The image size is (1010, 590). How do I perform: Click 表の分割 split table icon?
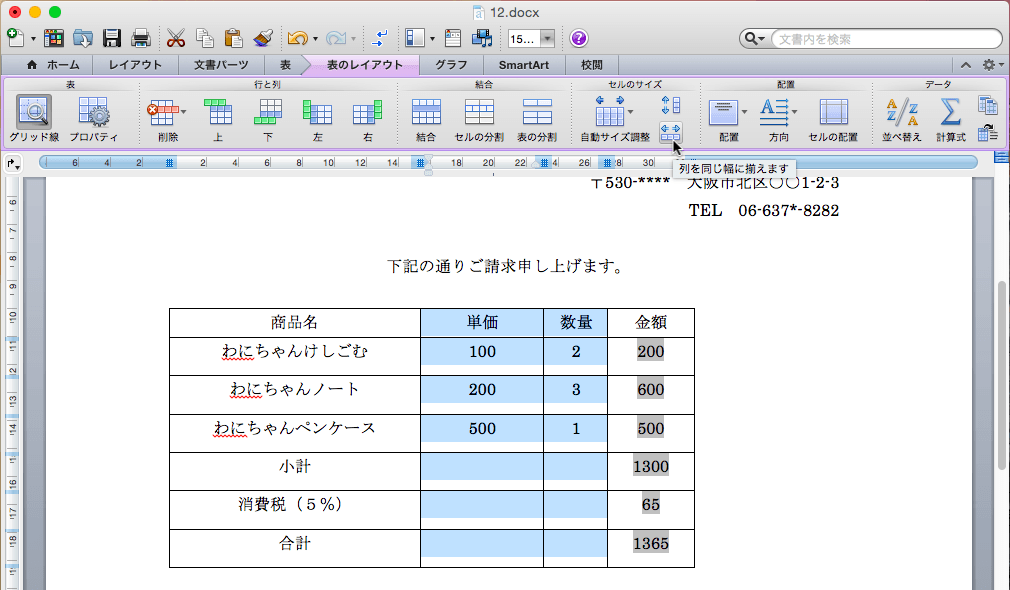pos(537,112)
